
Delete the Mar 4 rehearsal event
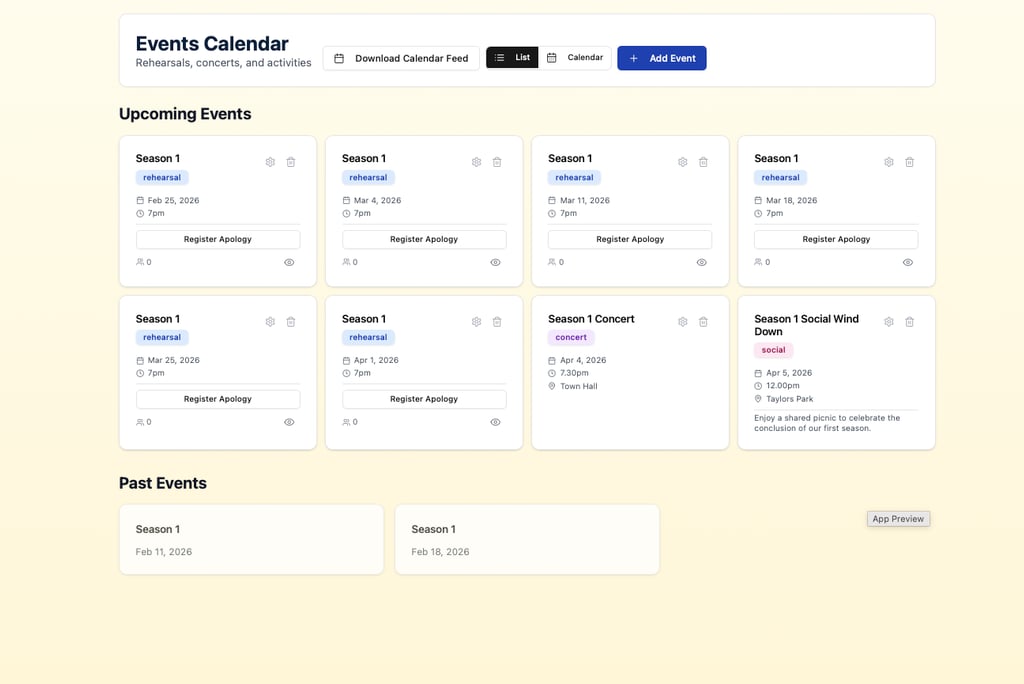(497, 162)
